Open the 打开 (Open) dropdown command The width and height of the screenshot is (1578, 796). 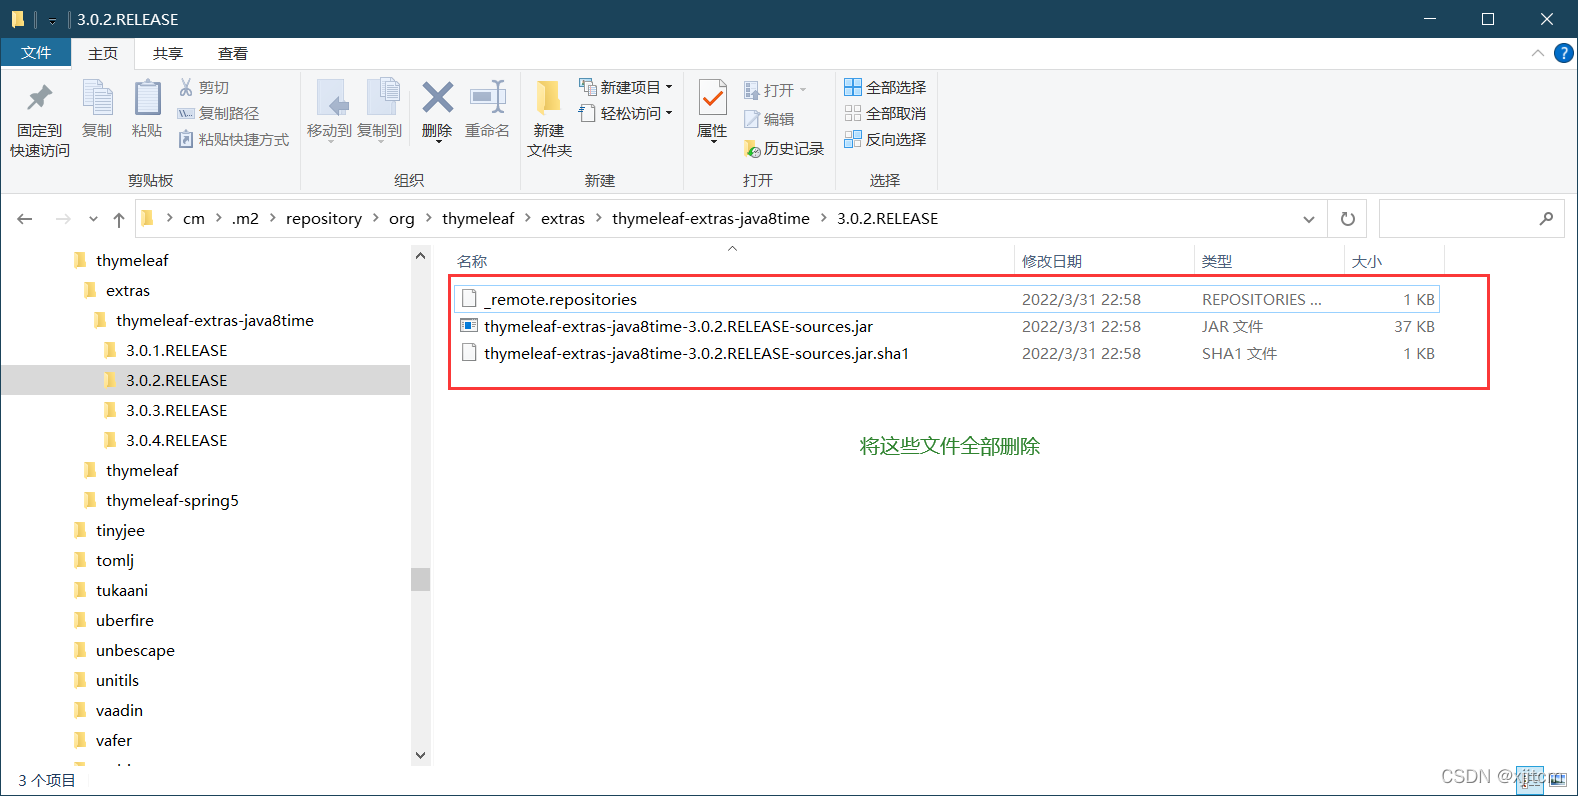(775, 91)
